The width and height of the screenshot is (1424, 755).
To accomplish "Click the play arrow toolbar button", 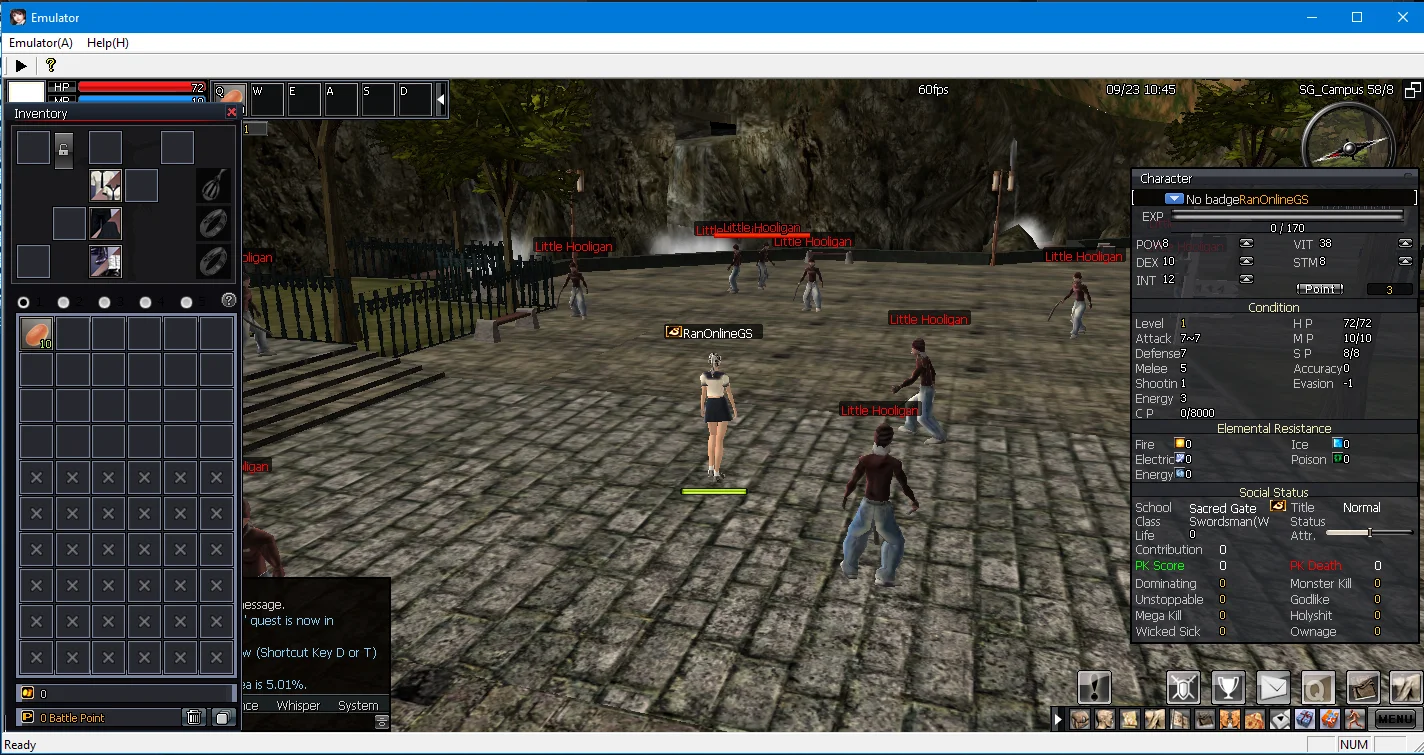I will coord(21,66).
